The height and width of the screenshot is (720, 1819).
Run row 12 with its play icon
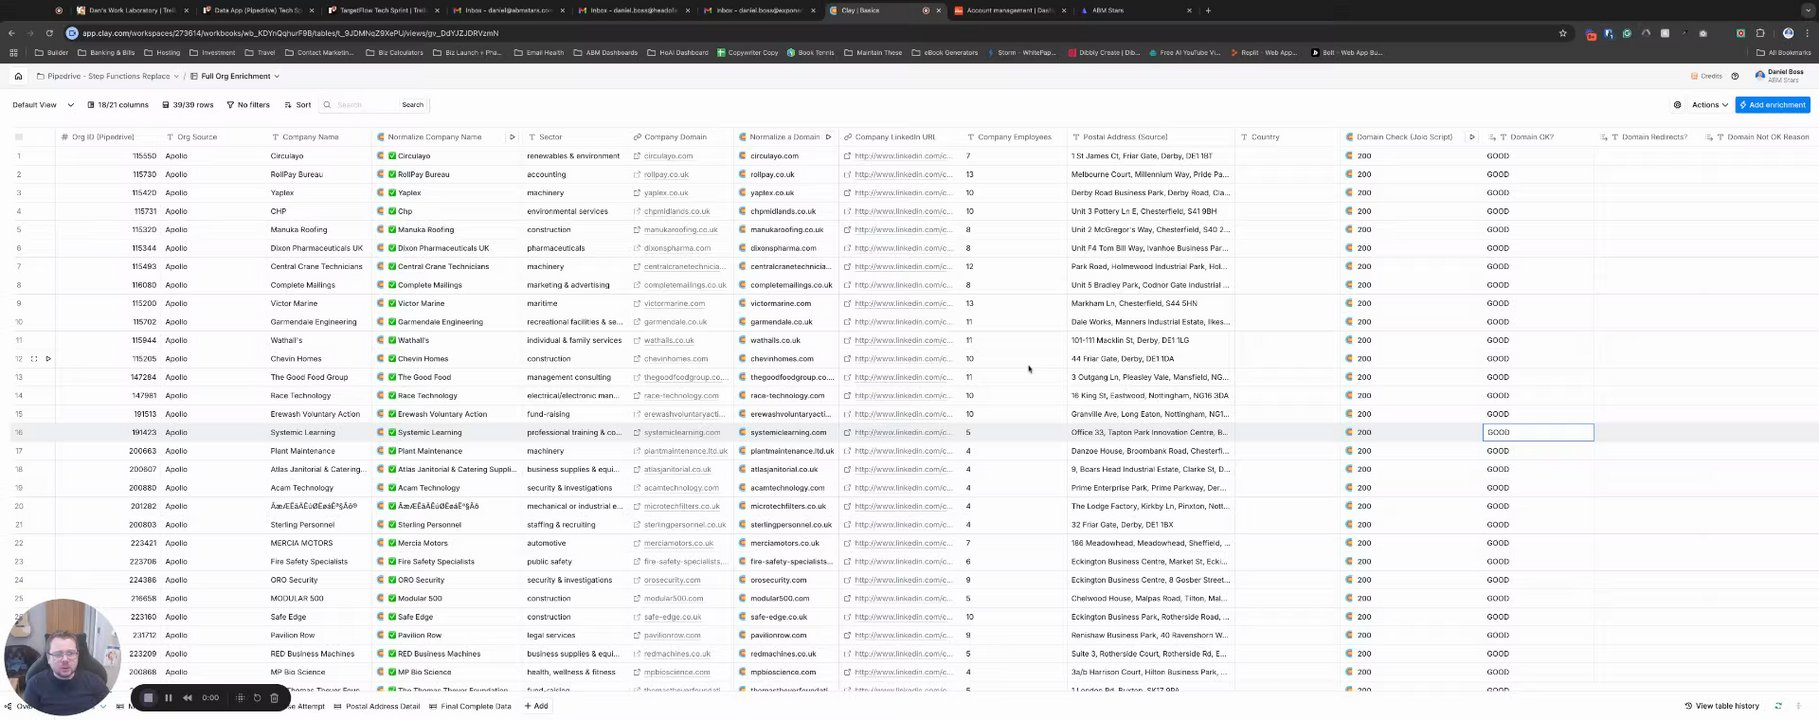tap(48, 359)
